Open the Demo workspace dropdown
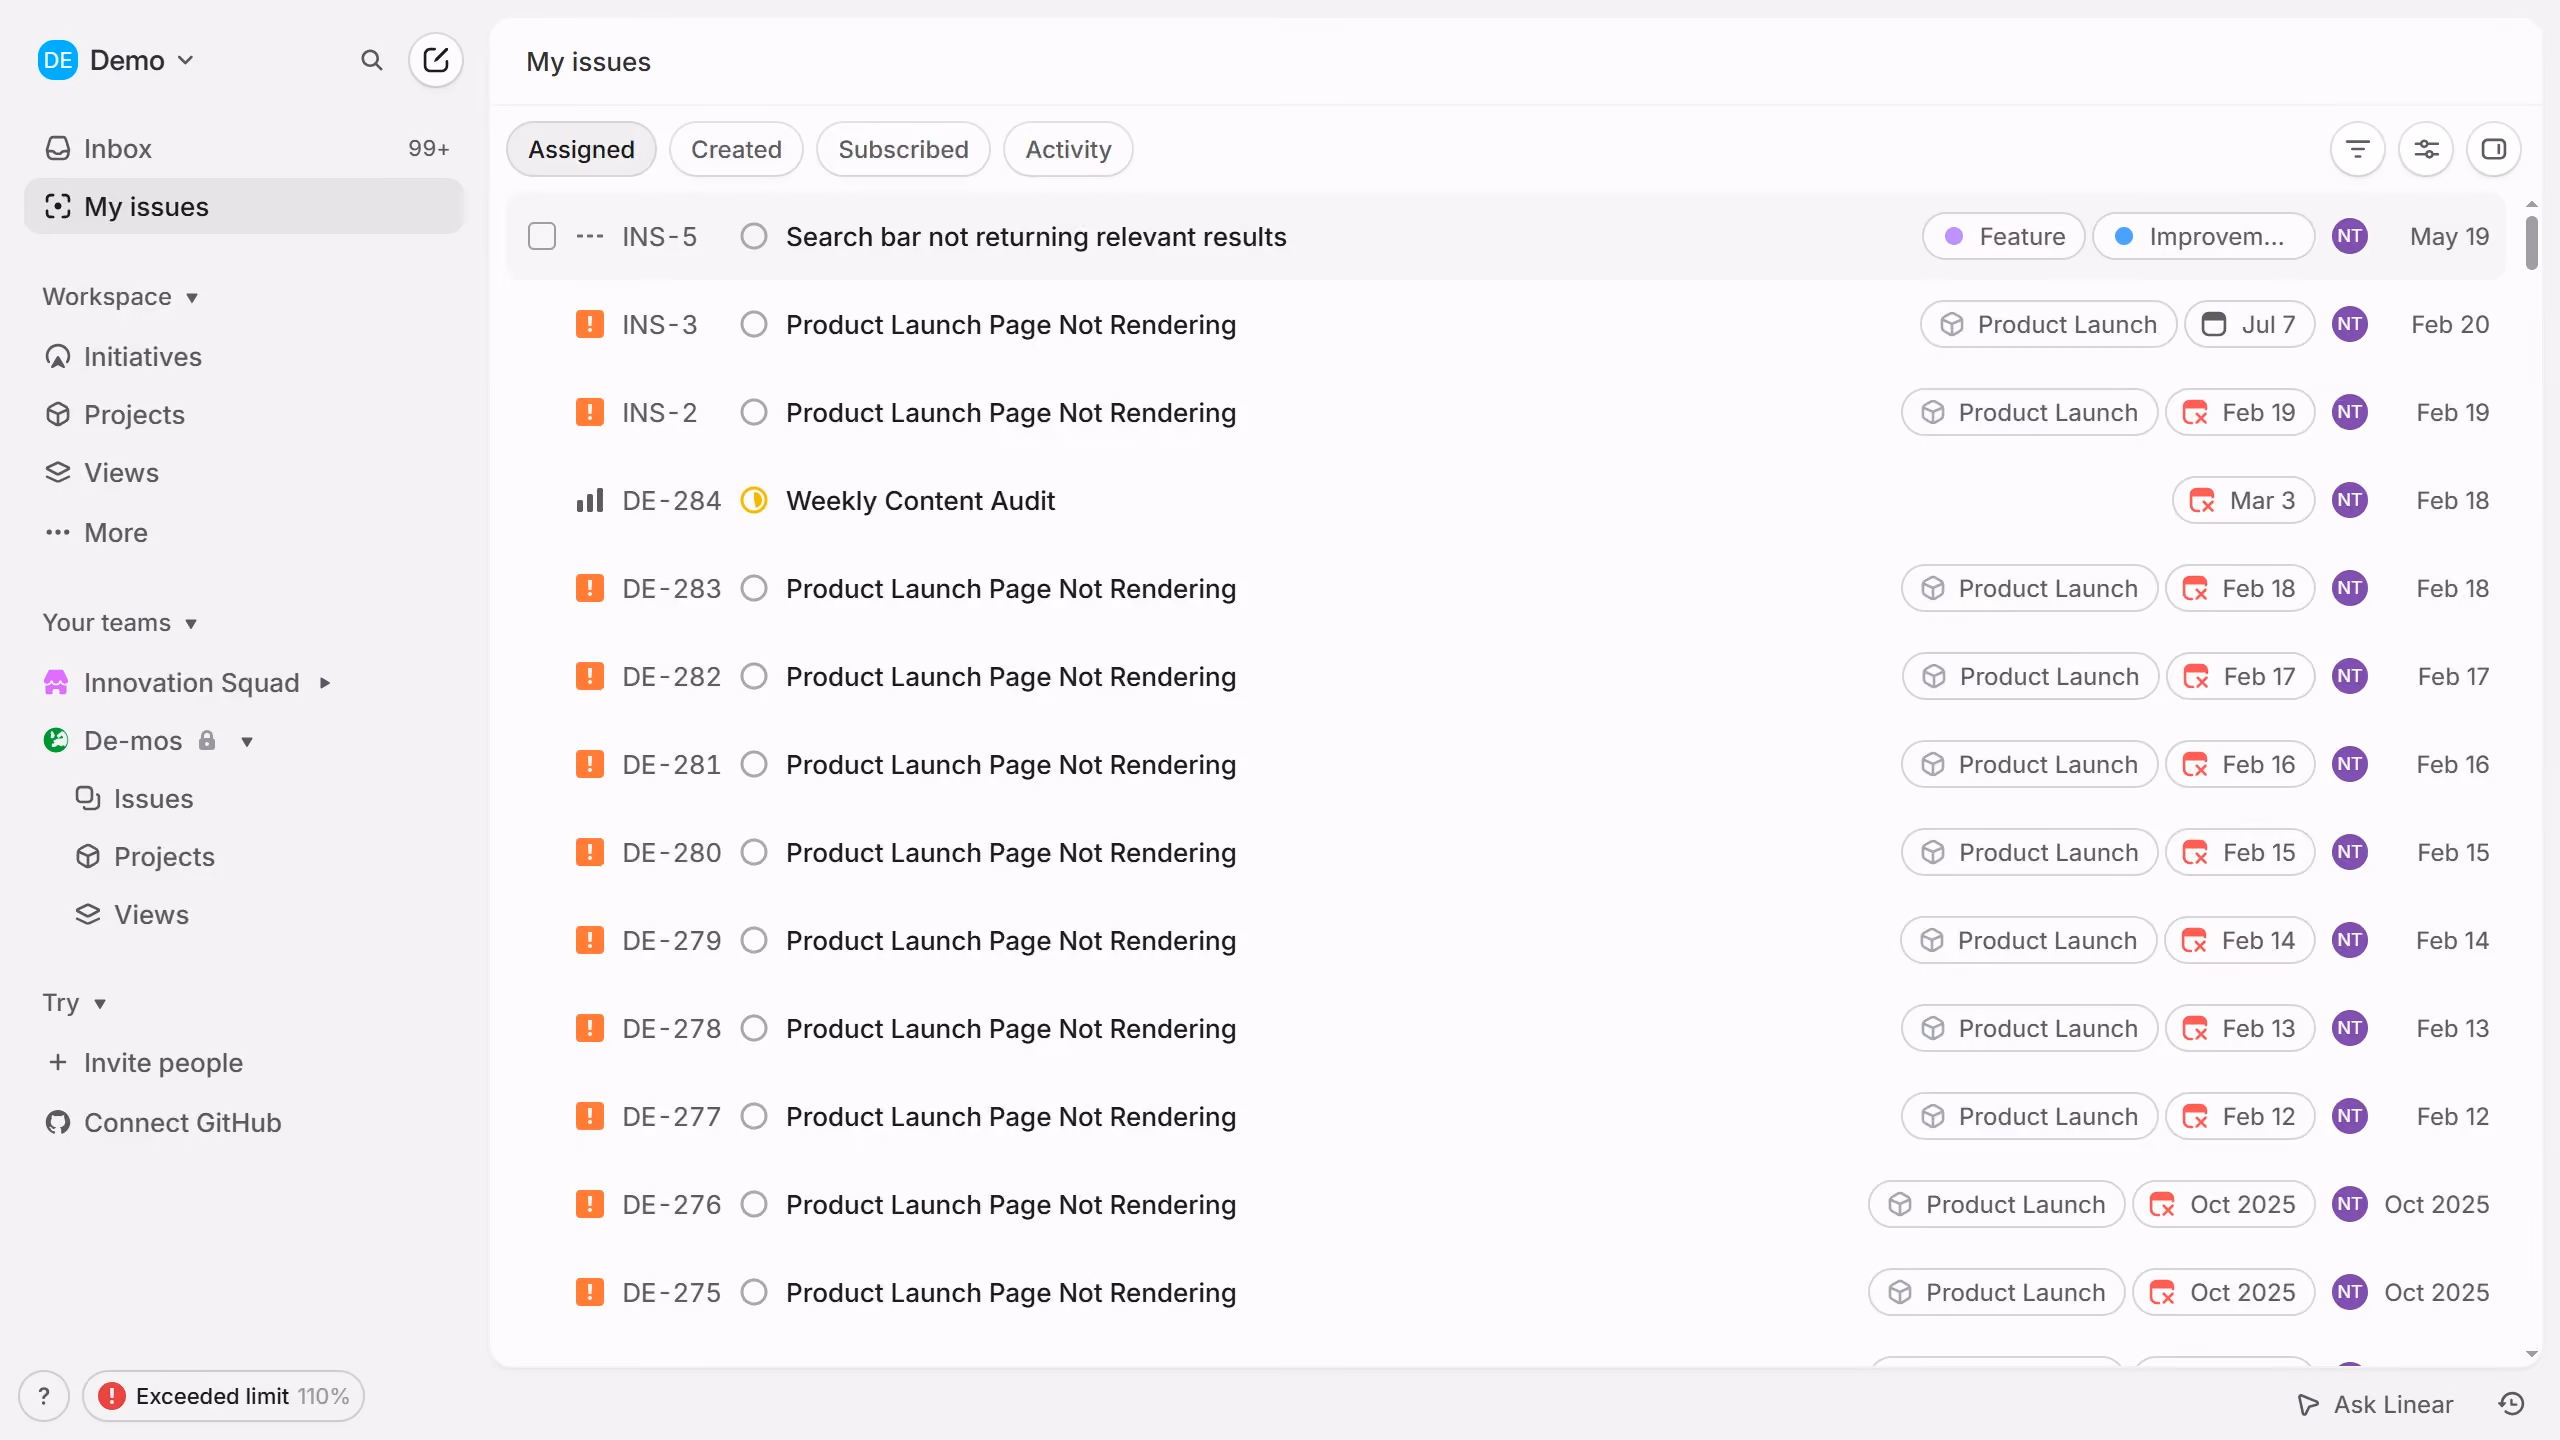Screen dimensions: 2560x1440 point(117,60)
